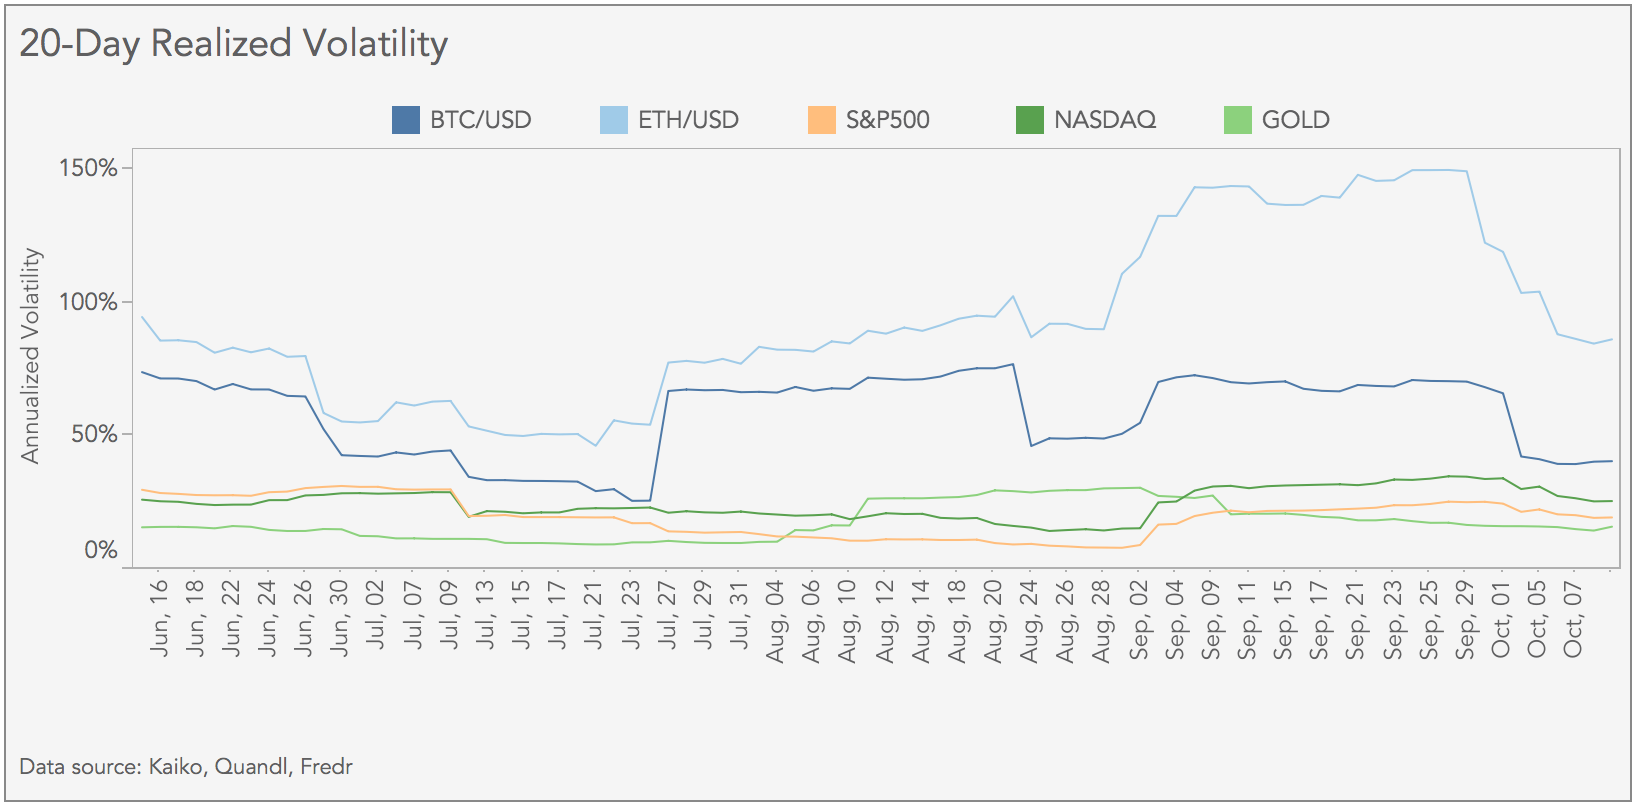Screen dimensions: 1640x812
Task: Click the Data source footnote text
Action: [x=186, y=767]
